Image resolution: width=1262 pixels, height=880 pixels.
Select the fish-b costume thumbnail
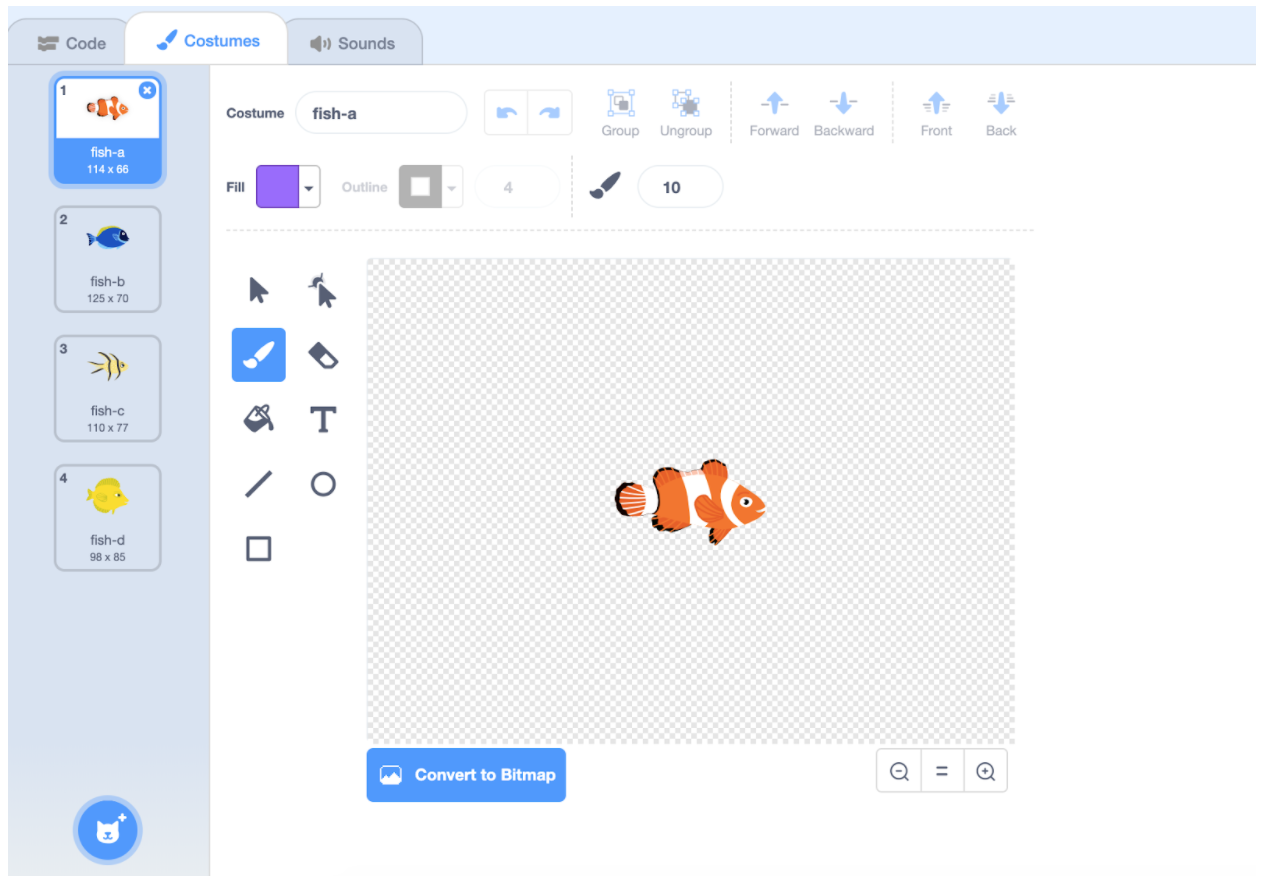click(108, 260)
